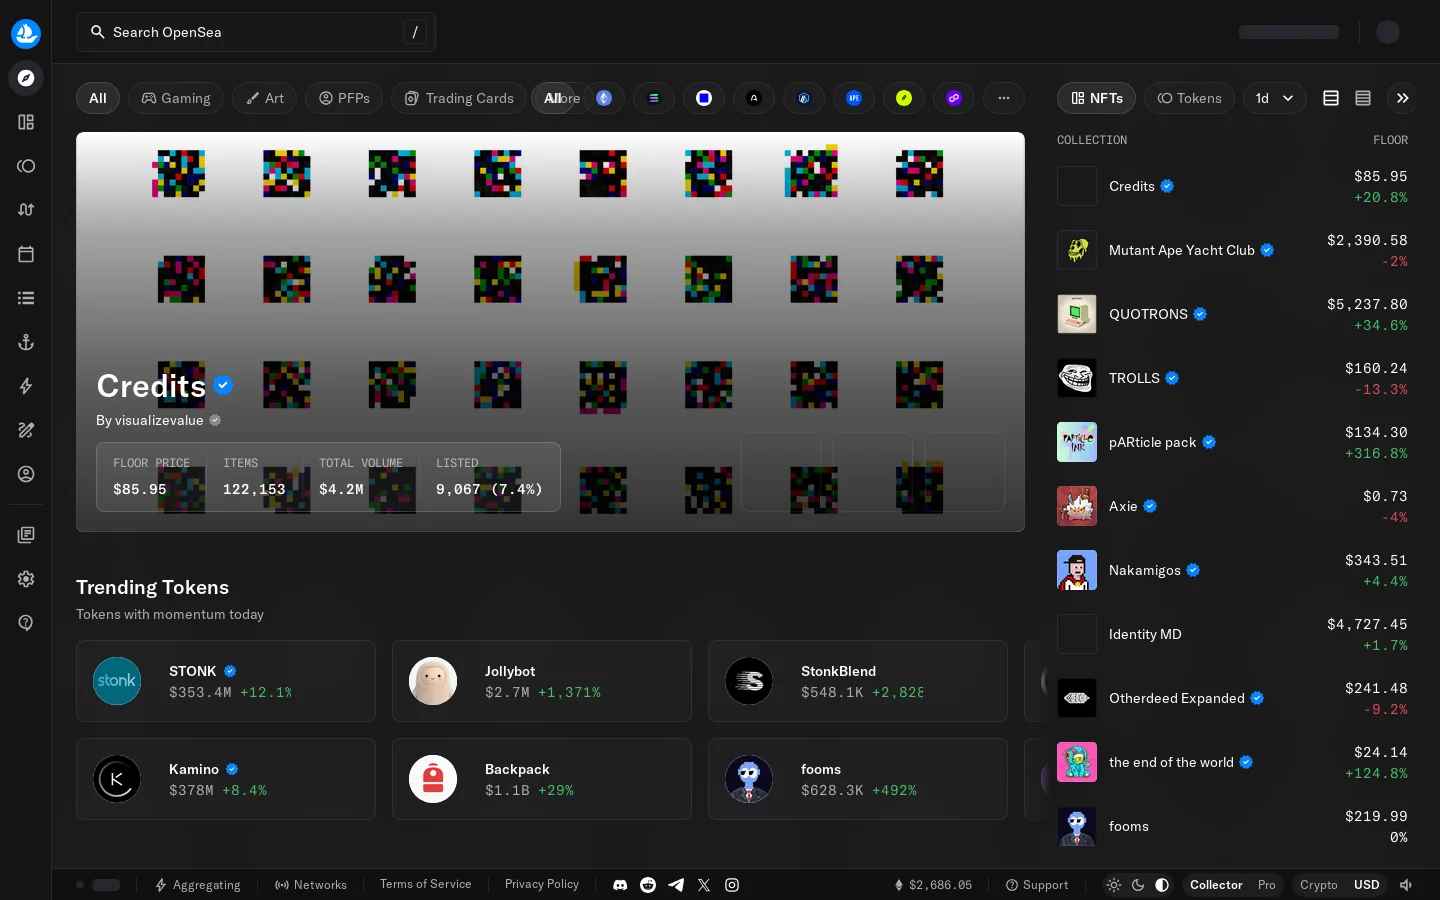Viewport: 1440px width, 900px height.
Task: Select the system contrast theme icon
Action: [x=1162, y=885]
